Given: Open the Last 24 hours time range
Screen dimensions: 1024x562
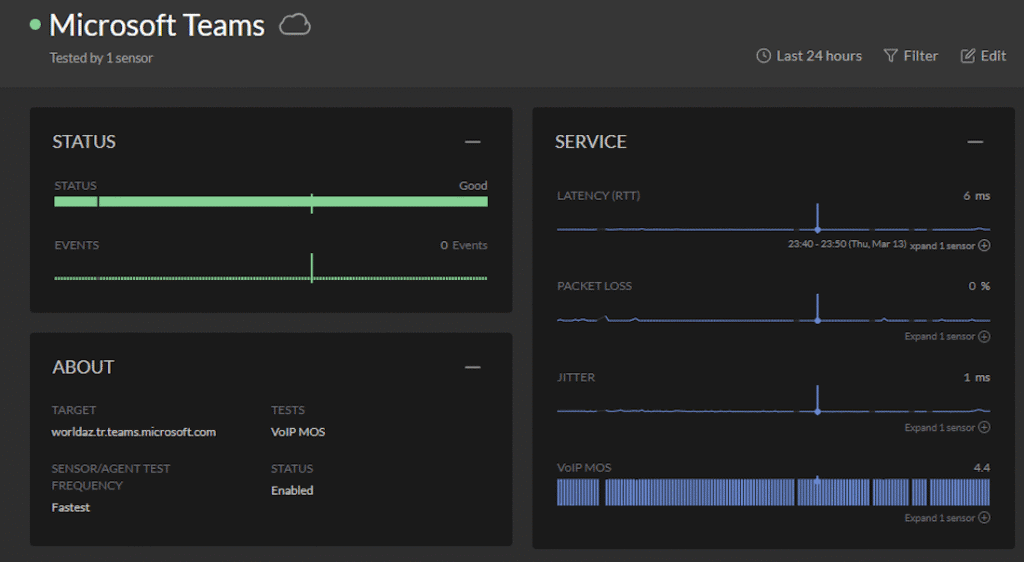Looking at the screenshot, I should click(809, 56).
